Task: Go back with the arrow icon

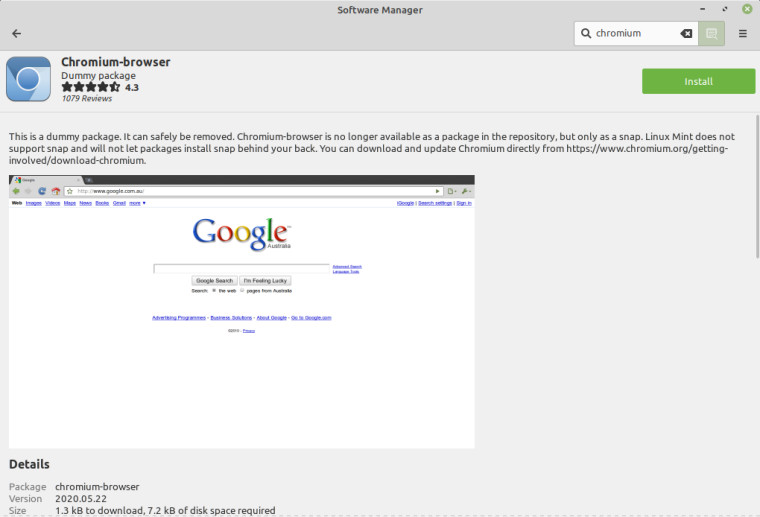Action: point(16,33)
